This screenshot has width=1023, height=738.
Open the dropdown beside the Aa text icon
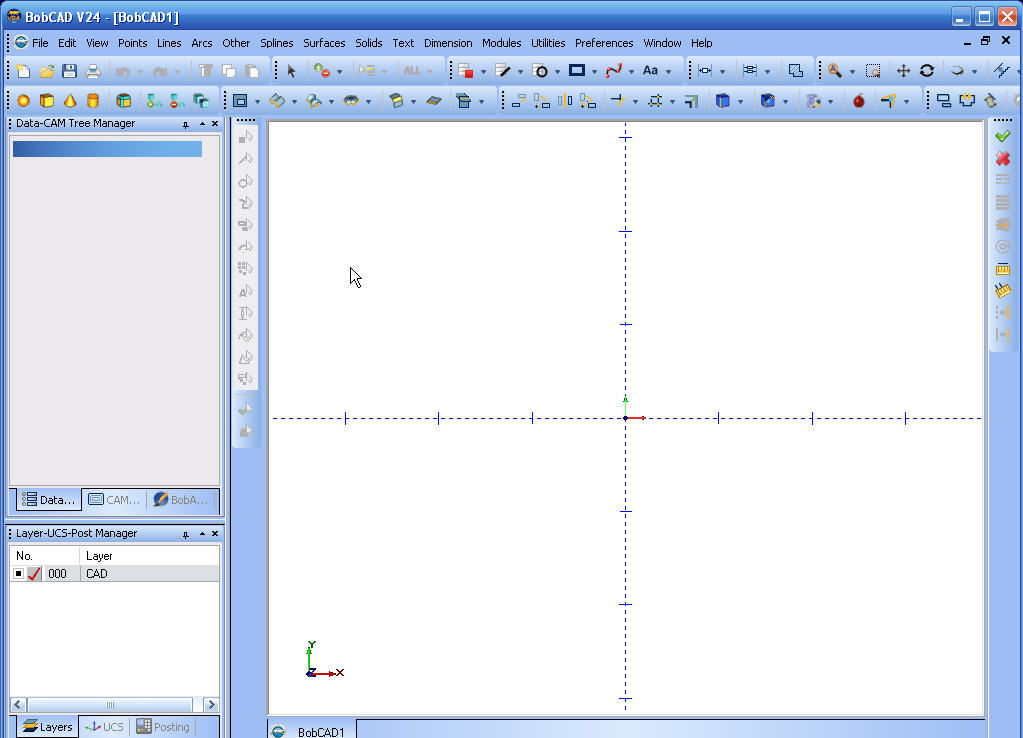667,71
